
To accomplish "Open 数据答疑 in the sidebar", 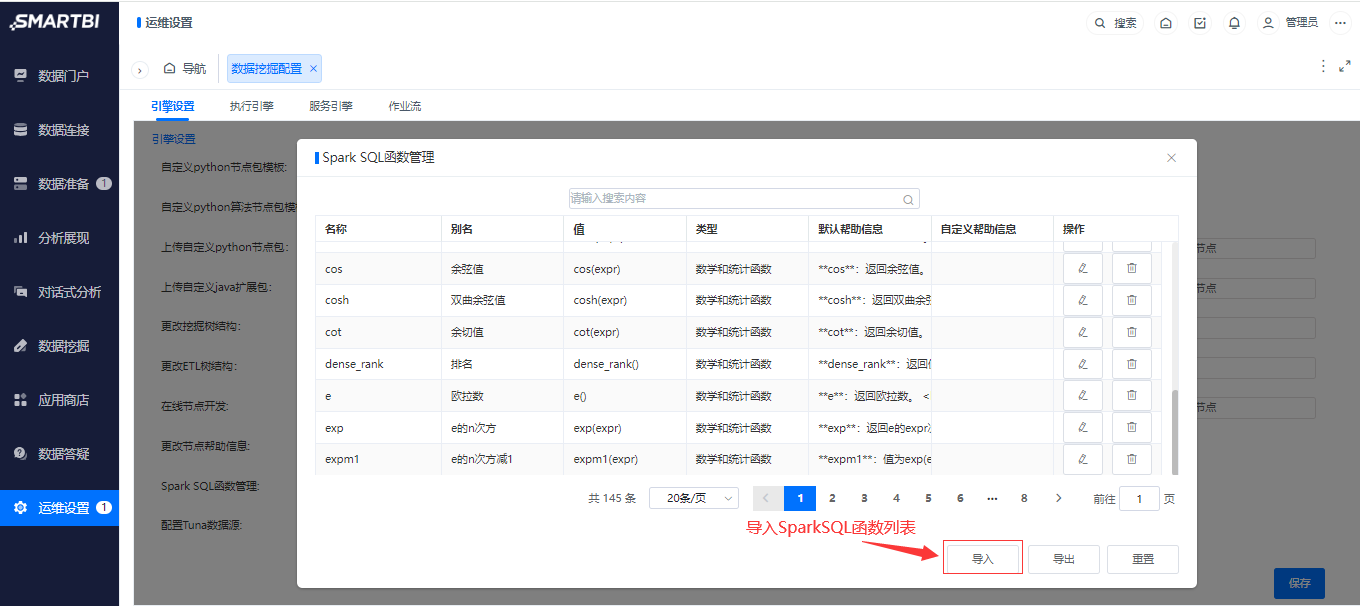I will pyautogui.click(x=59, y=454).
